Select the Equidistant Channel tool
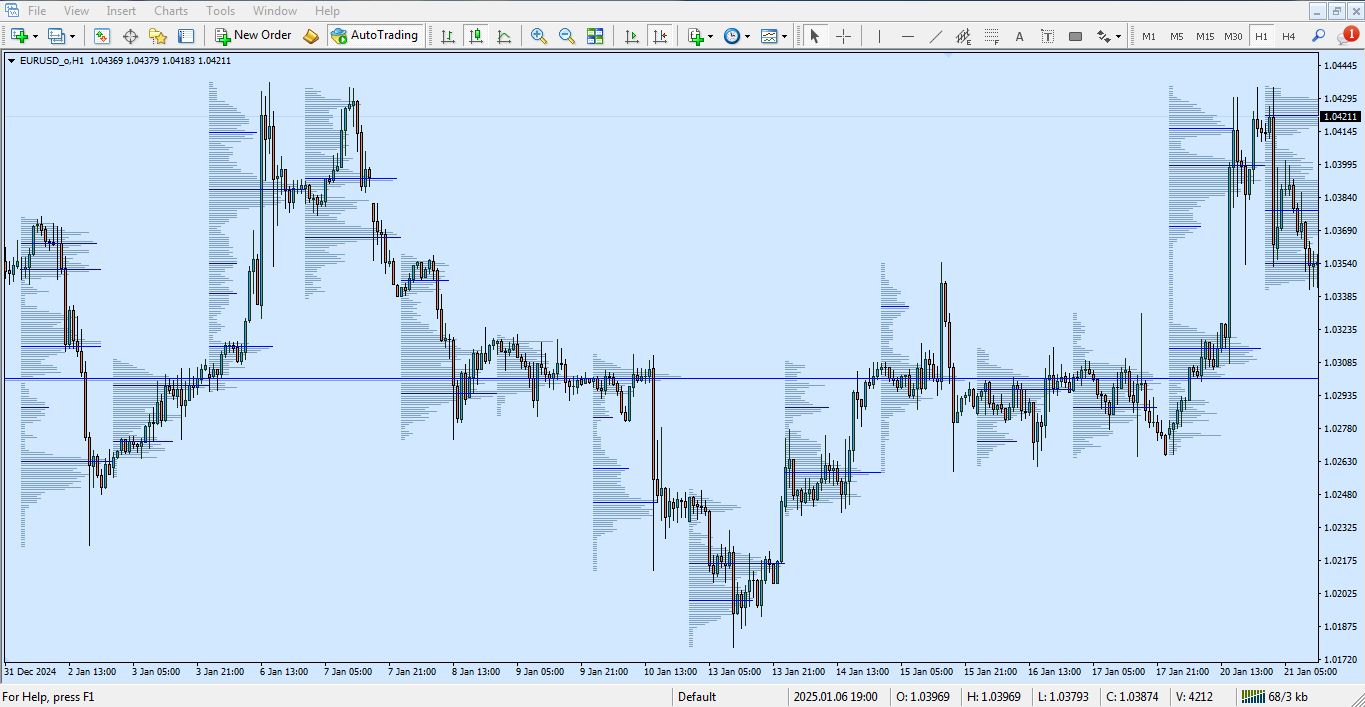1365x707 pixels. point(963,36)
